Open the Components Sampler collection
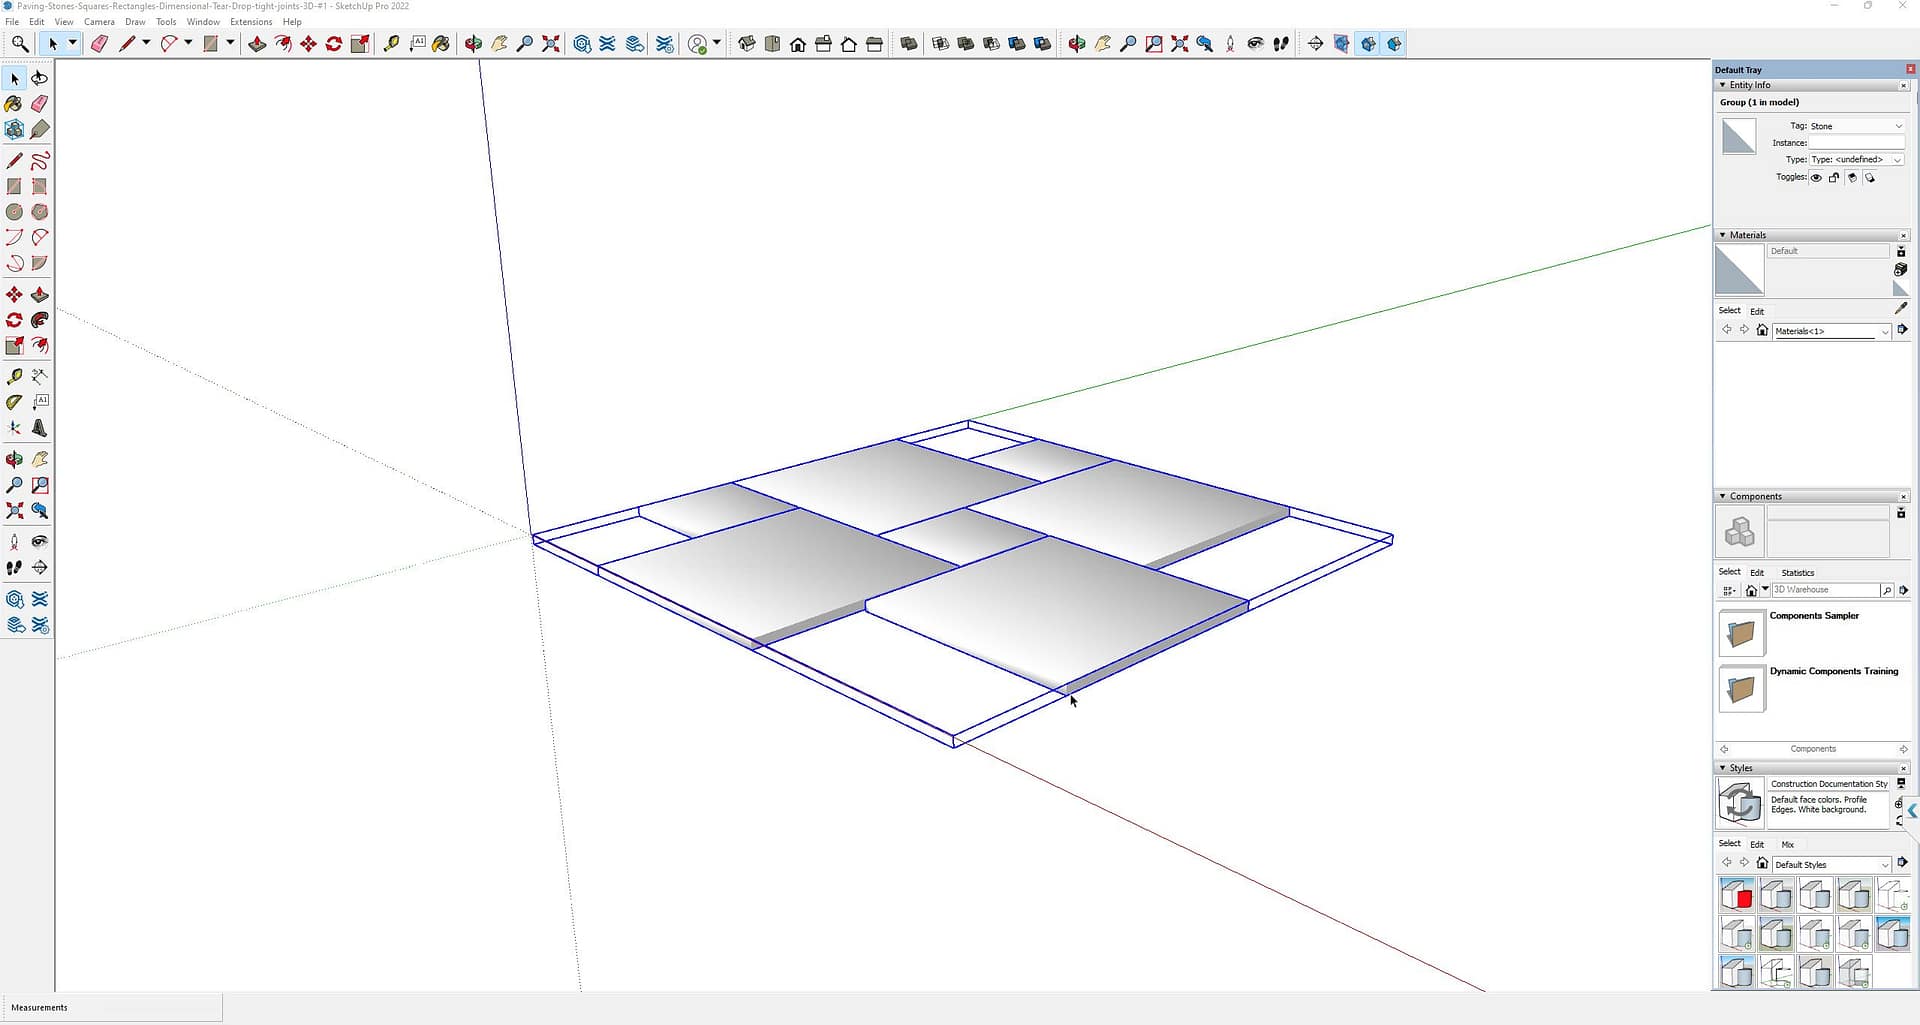 (1741, 633)
